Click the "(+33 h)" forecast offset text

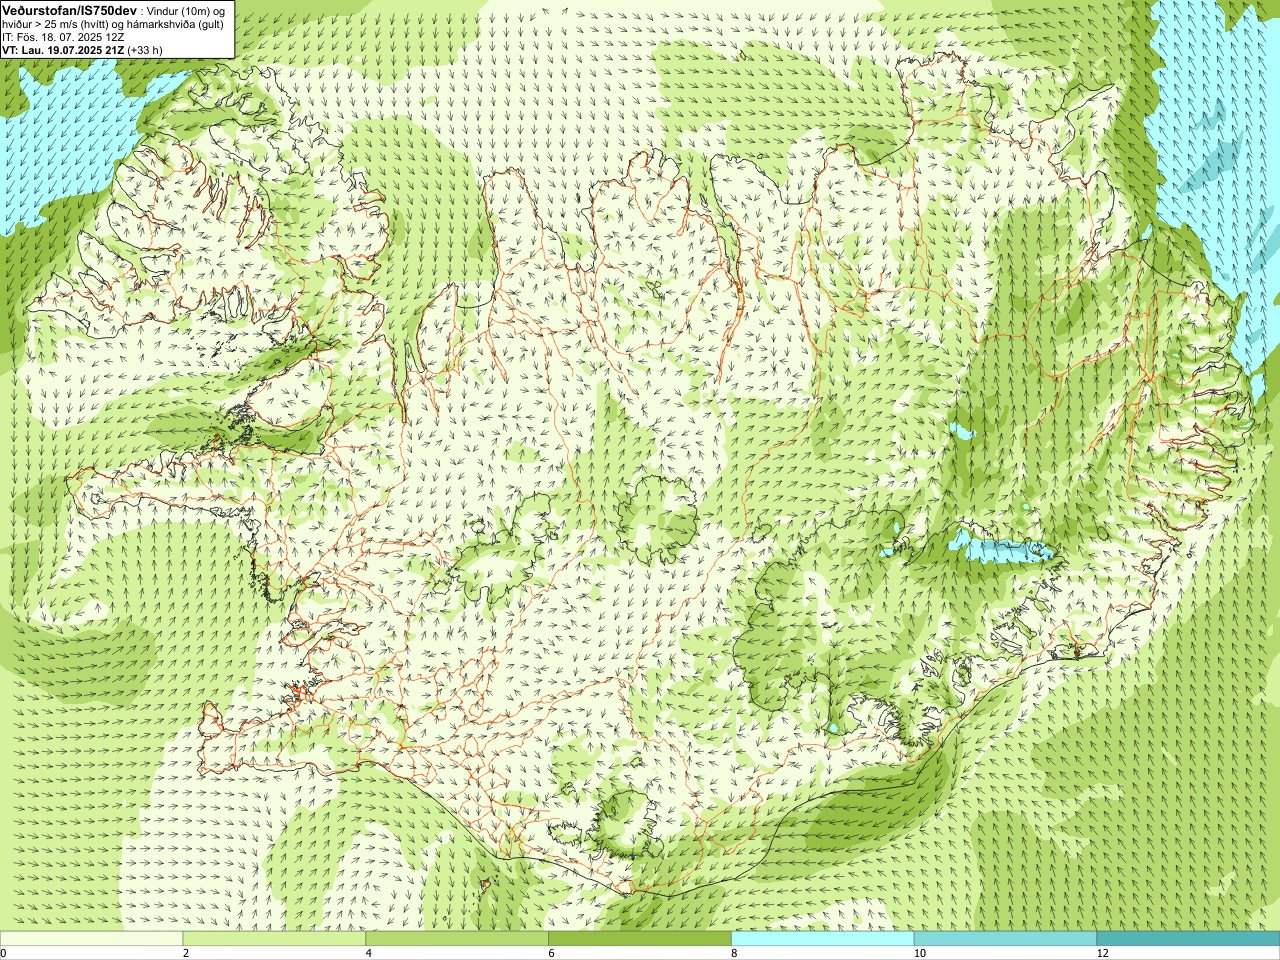[x=145, y=49]
